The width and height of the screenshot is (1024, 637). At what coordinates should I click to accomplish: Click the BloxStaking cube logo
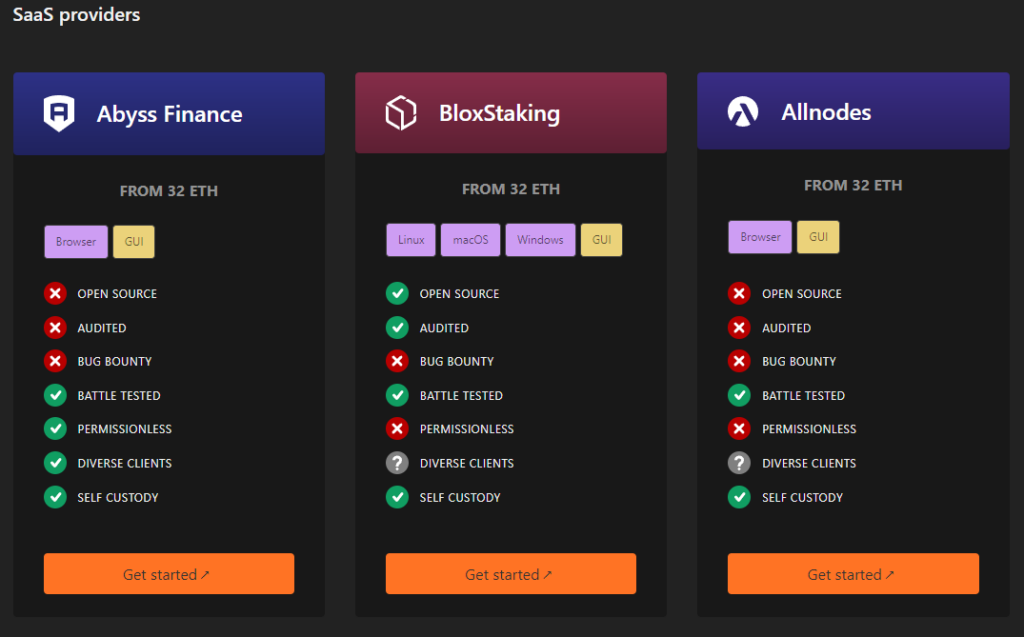click(401, 112)
